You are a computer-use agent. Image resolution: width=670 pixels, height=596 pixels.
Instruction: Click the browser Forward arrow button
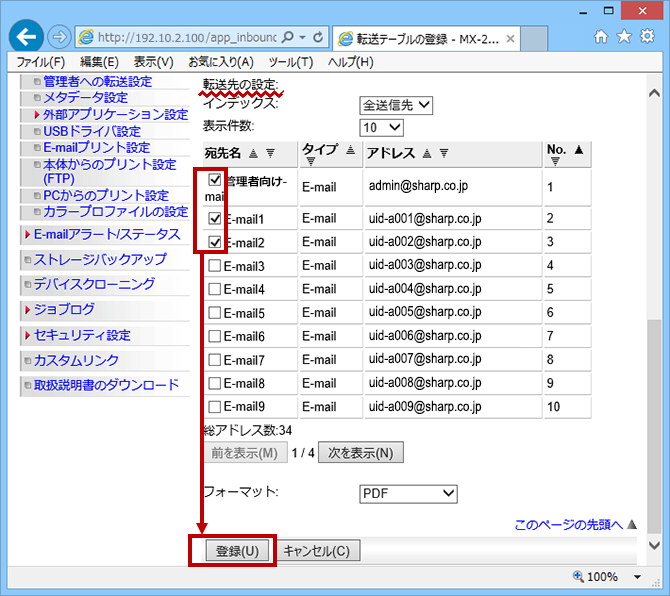point(60,37)
